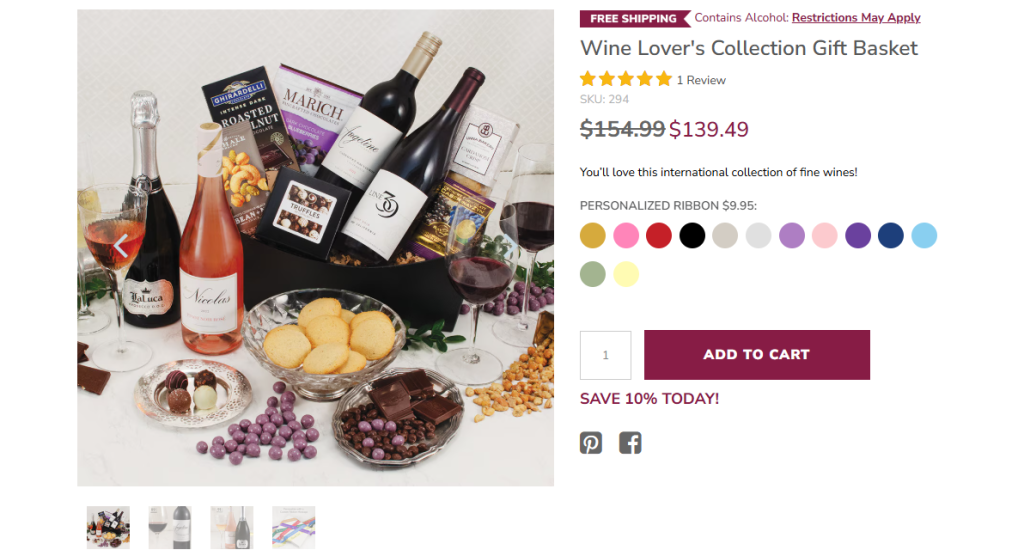The height and width of the screenshot is (556, 1024).
Task: View the rosé and sparkling thumbnail
Action: click(232, 527)
